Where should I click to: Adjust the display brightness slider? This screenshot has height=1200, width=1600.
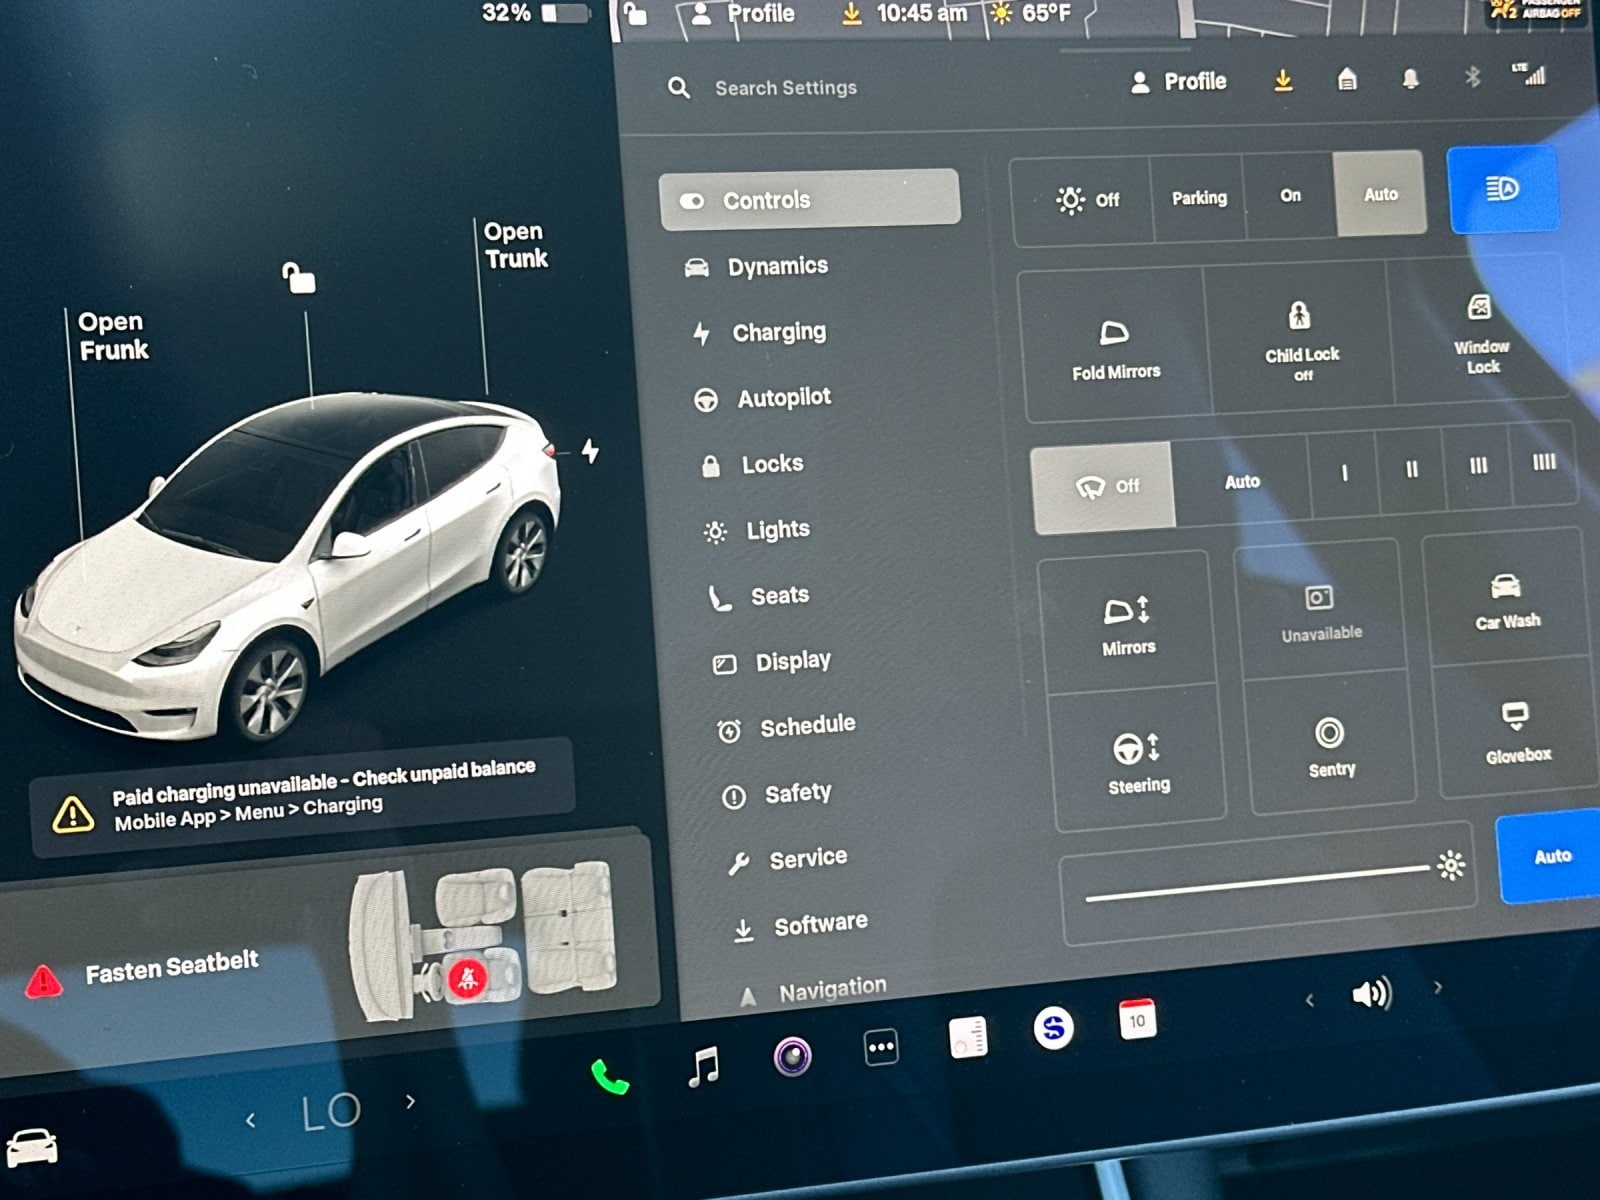click(x=1258, y=882)
